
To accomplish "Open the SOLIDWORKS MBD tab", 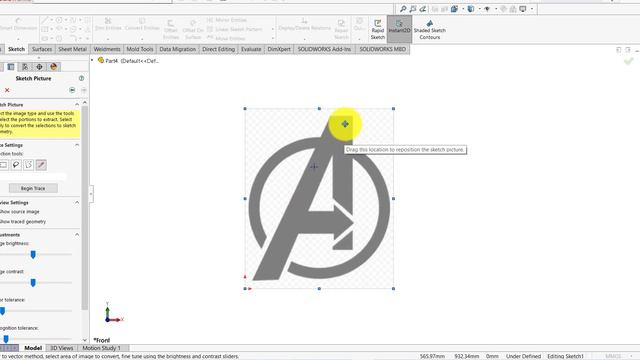I will (382, 49).
